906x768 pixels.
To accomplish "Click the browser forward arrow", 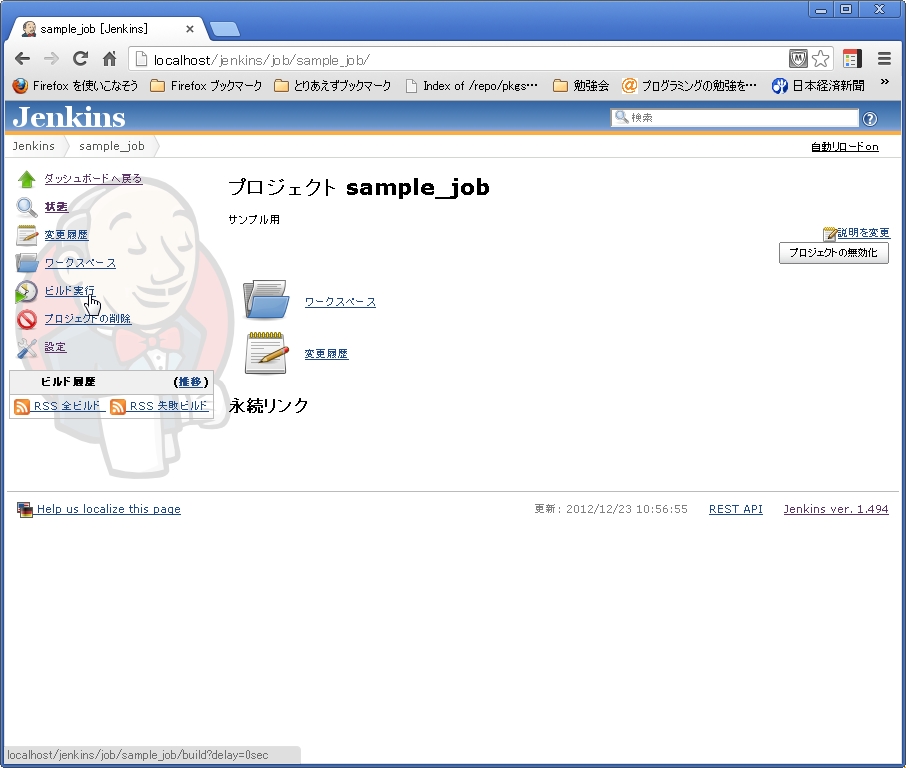I will pos(51,58).
